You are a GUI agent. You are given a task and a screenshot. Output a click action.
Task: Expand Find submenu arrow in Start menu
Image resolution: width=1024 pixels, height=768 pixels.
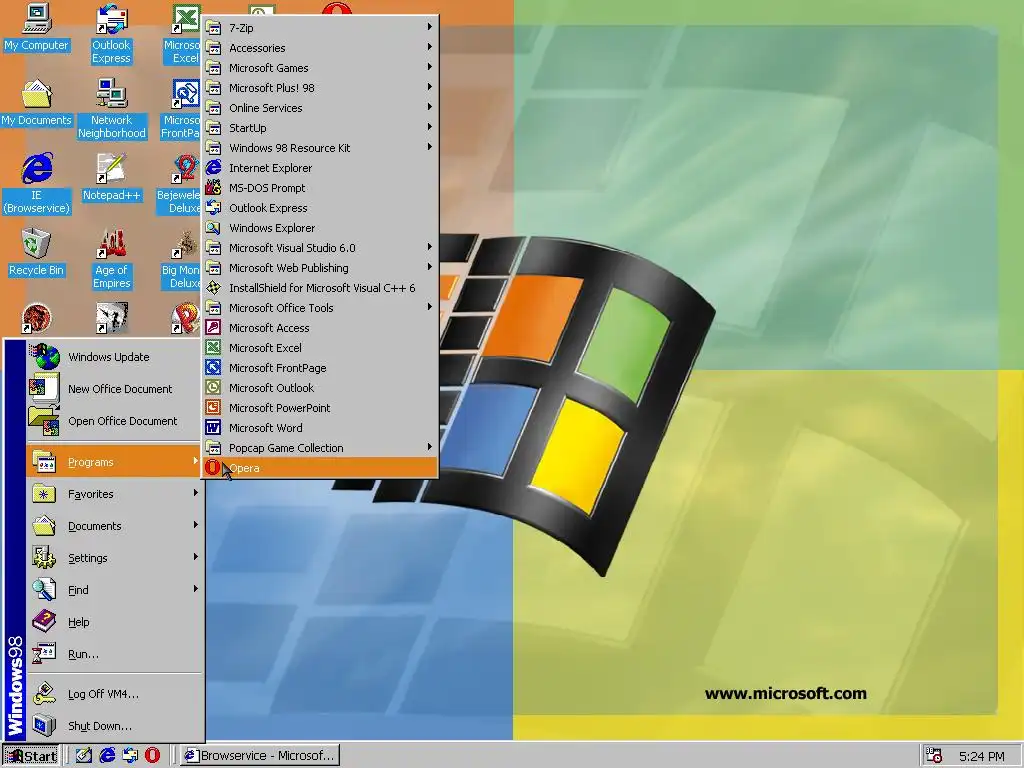pyautogui.click(x=195, y=589)
